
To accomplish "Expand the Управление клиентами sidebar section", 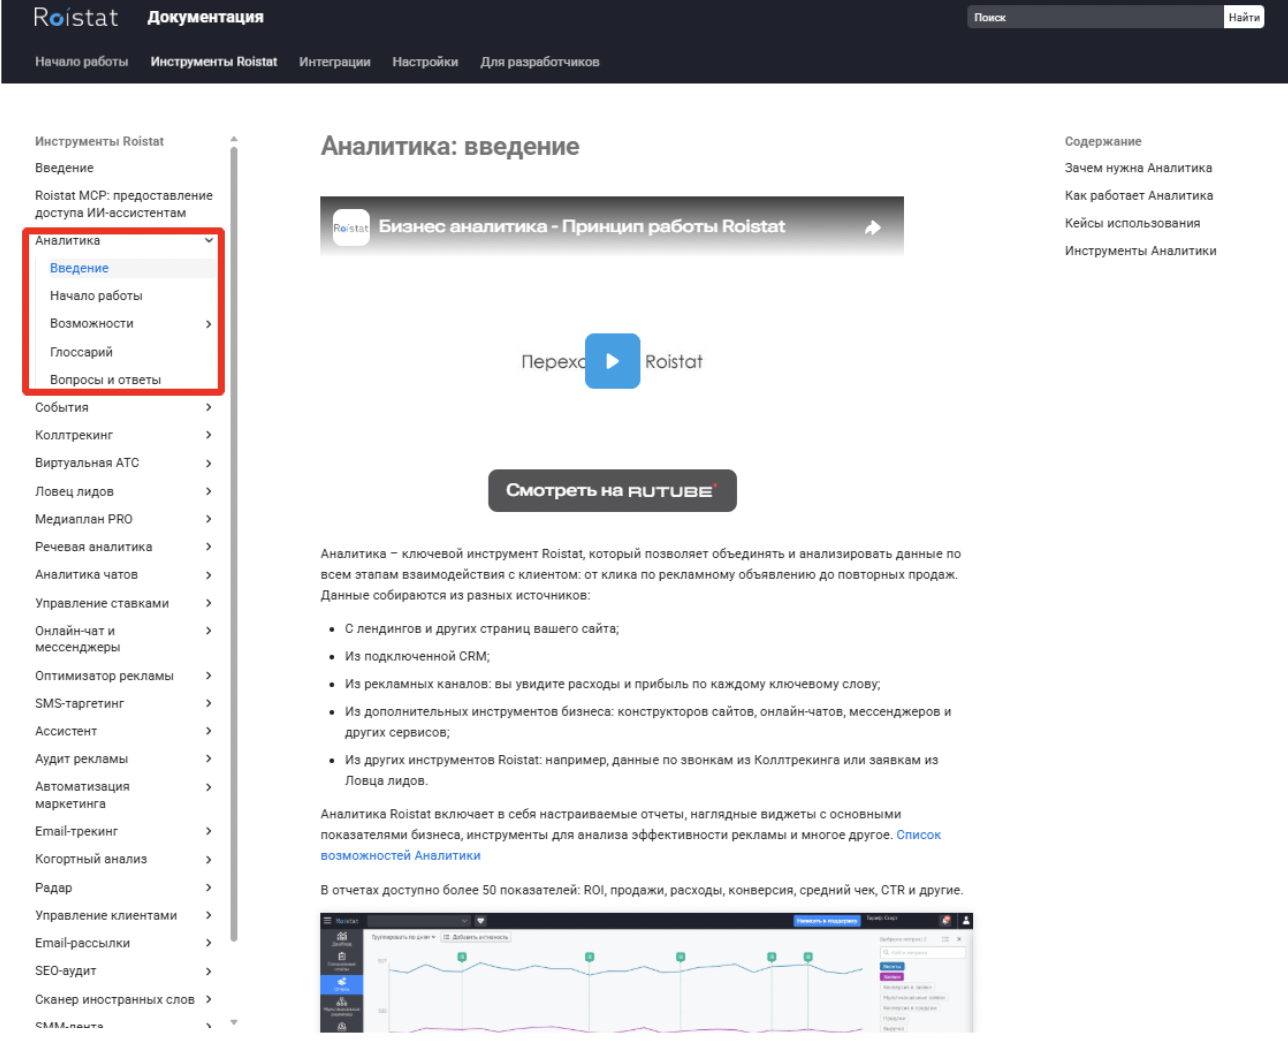I will click(x=209, y=915).
